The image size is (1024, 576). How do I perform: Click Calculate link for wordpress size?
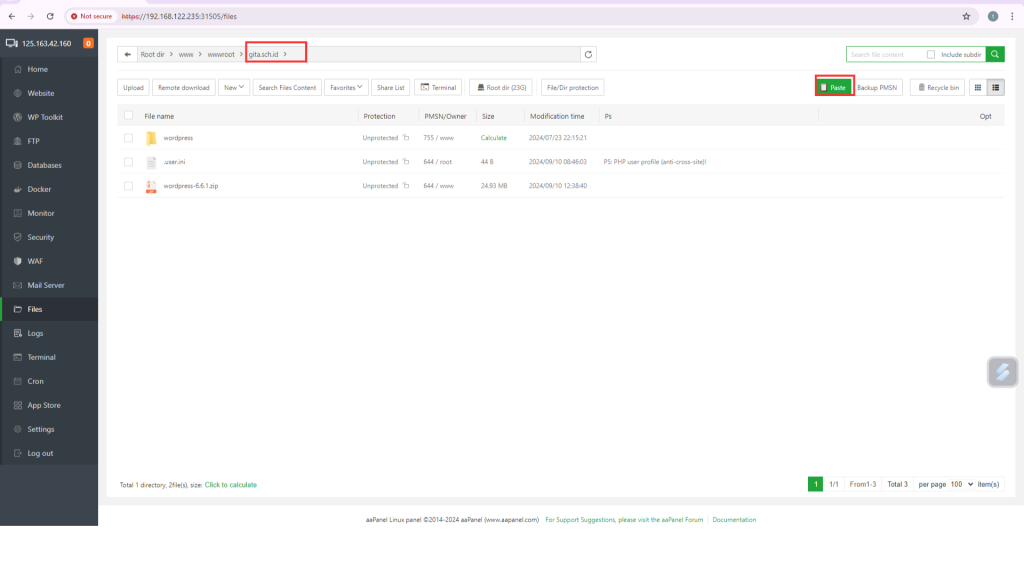493,138
